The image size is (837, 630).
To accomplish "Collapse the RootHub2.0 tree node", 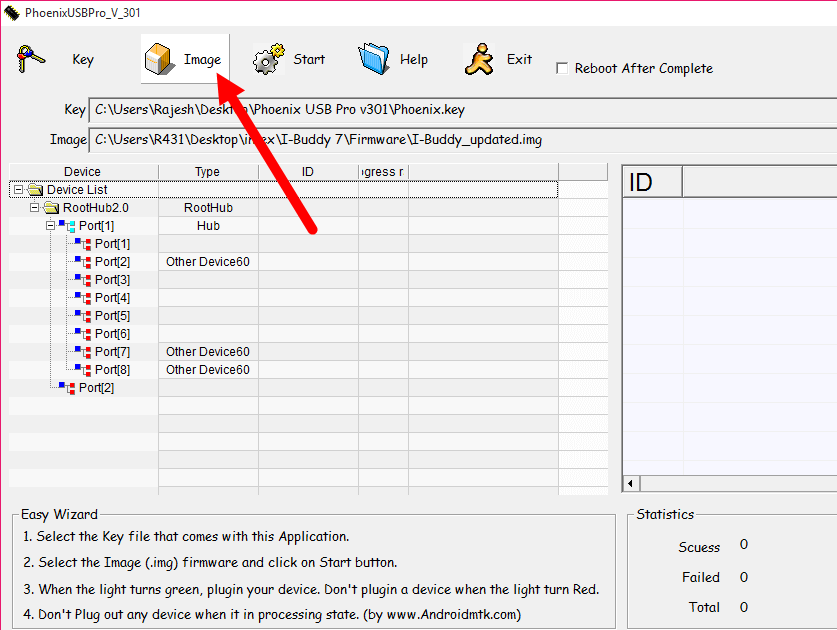I will coord(34,208).
